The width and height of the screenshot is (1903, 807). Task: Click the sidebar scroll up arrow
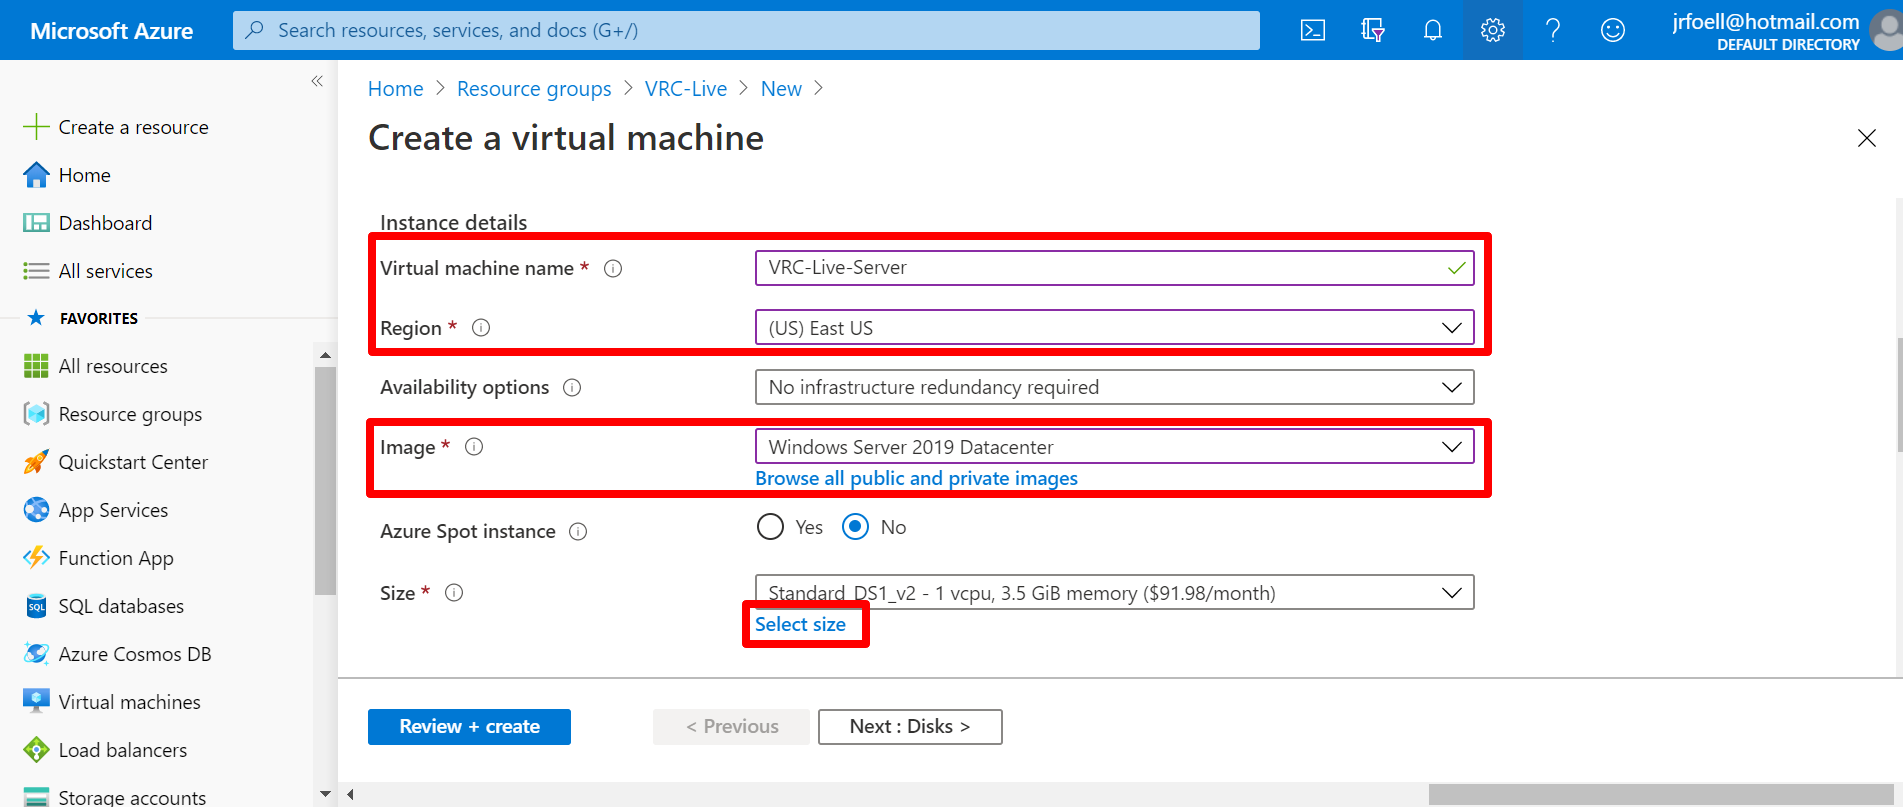pyautogui.click(x=325, y=355)
